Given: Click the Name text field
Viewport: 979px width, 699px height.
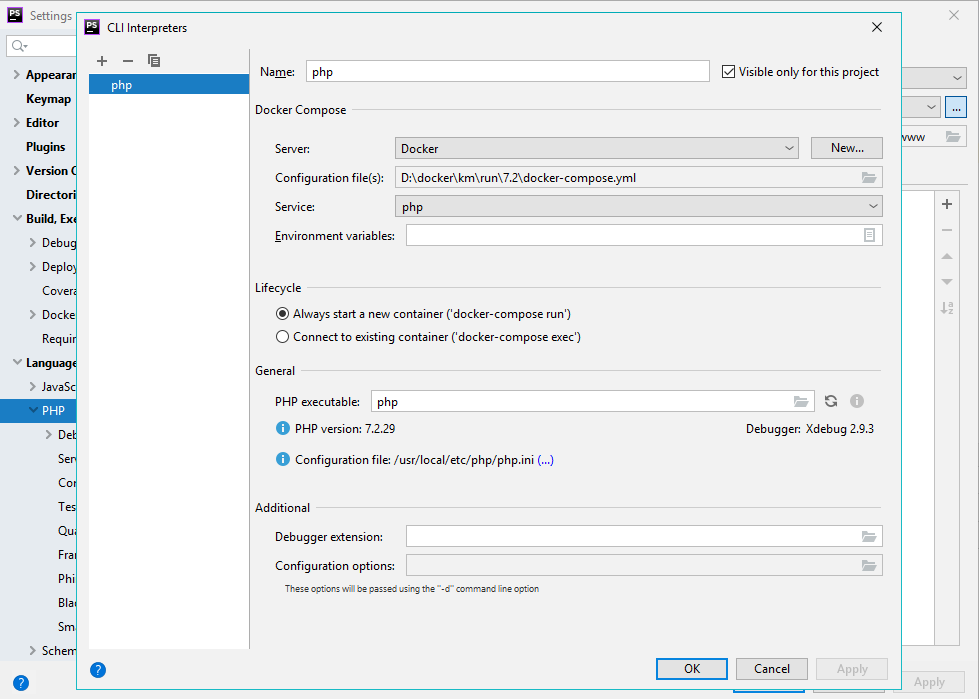Looking at the screenshot, I should [507, 72].
